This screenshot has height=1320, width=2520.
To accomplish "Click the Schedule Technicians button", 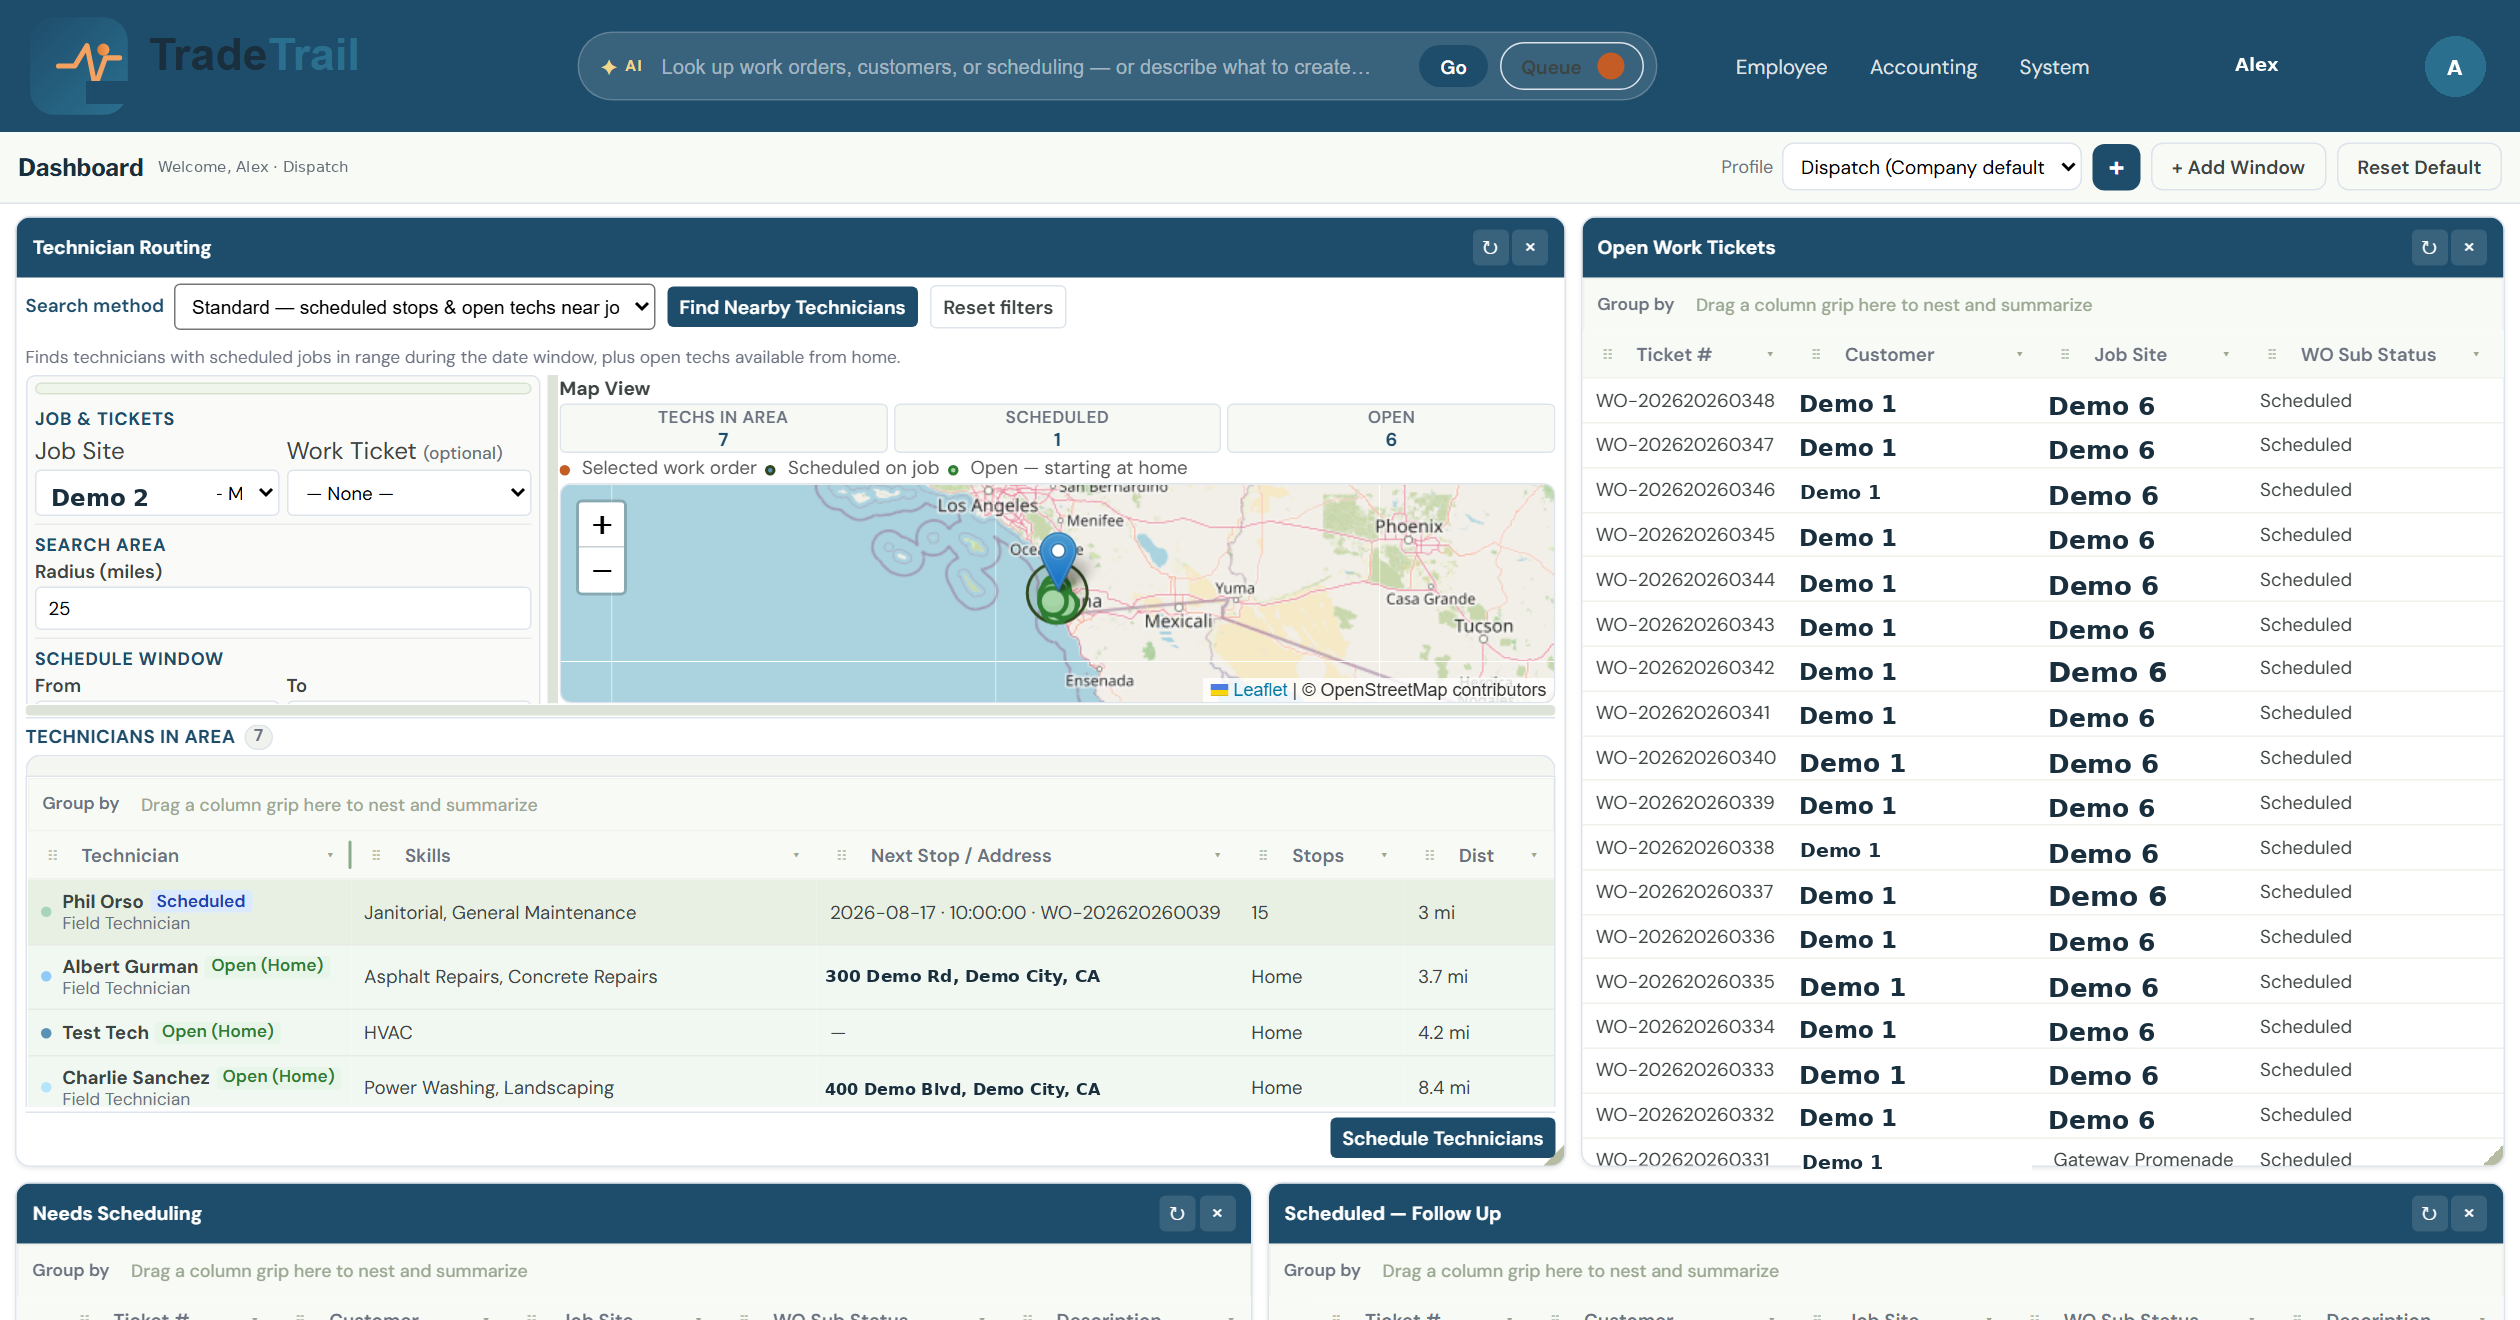I will [1442, 1138].
